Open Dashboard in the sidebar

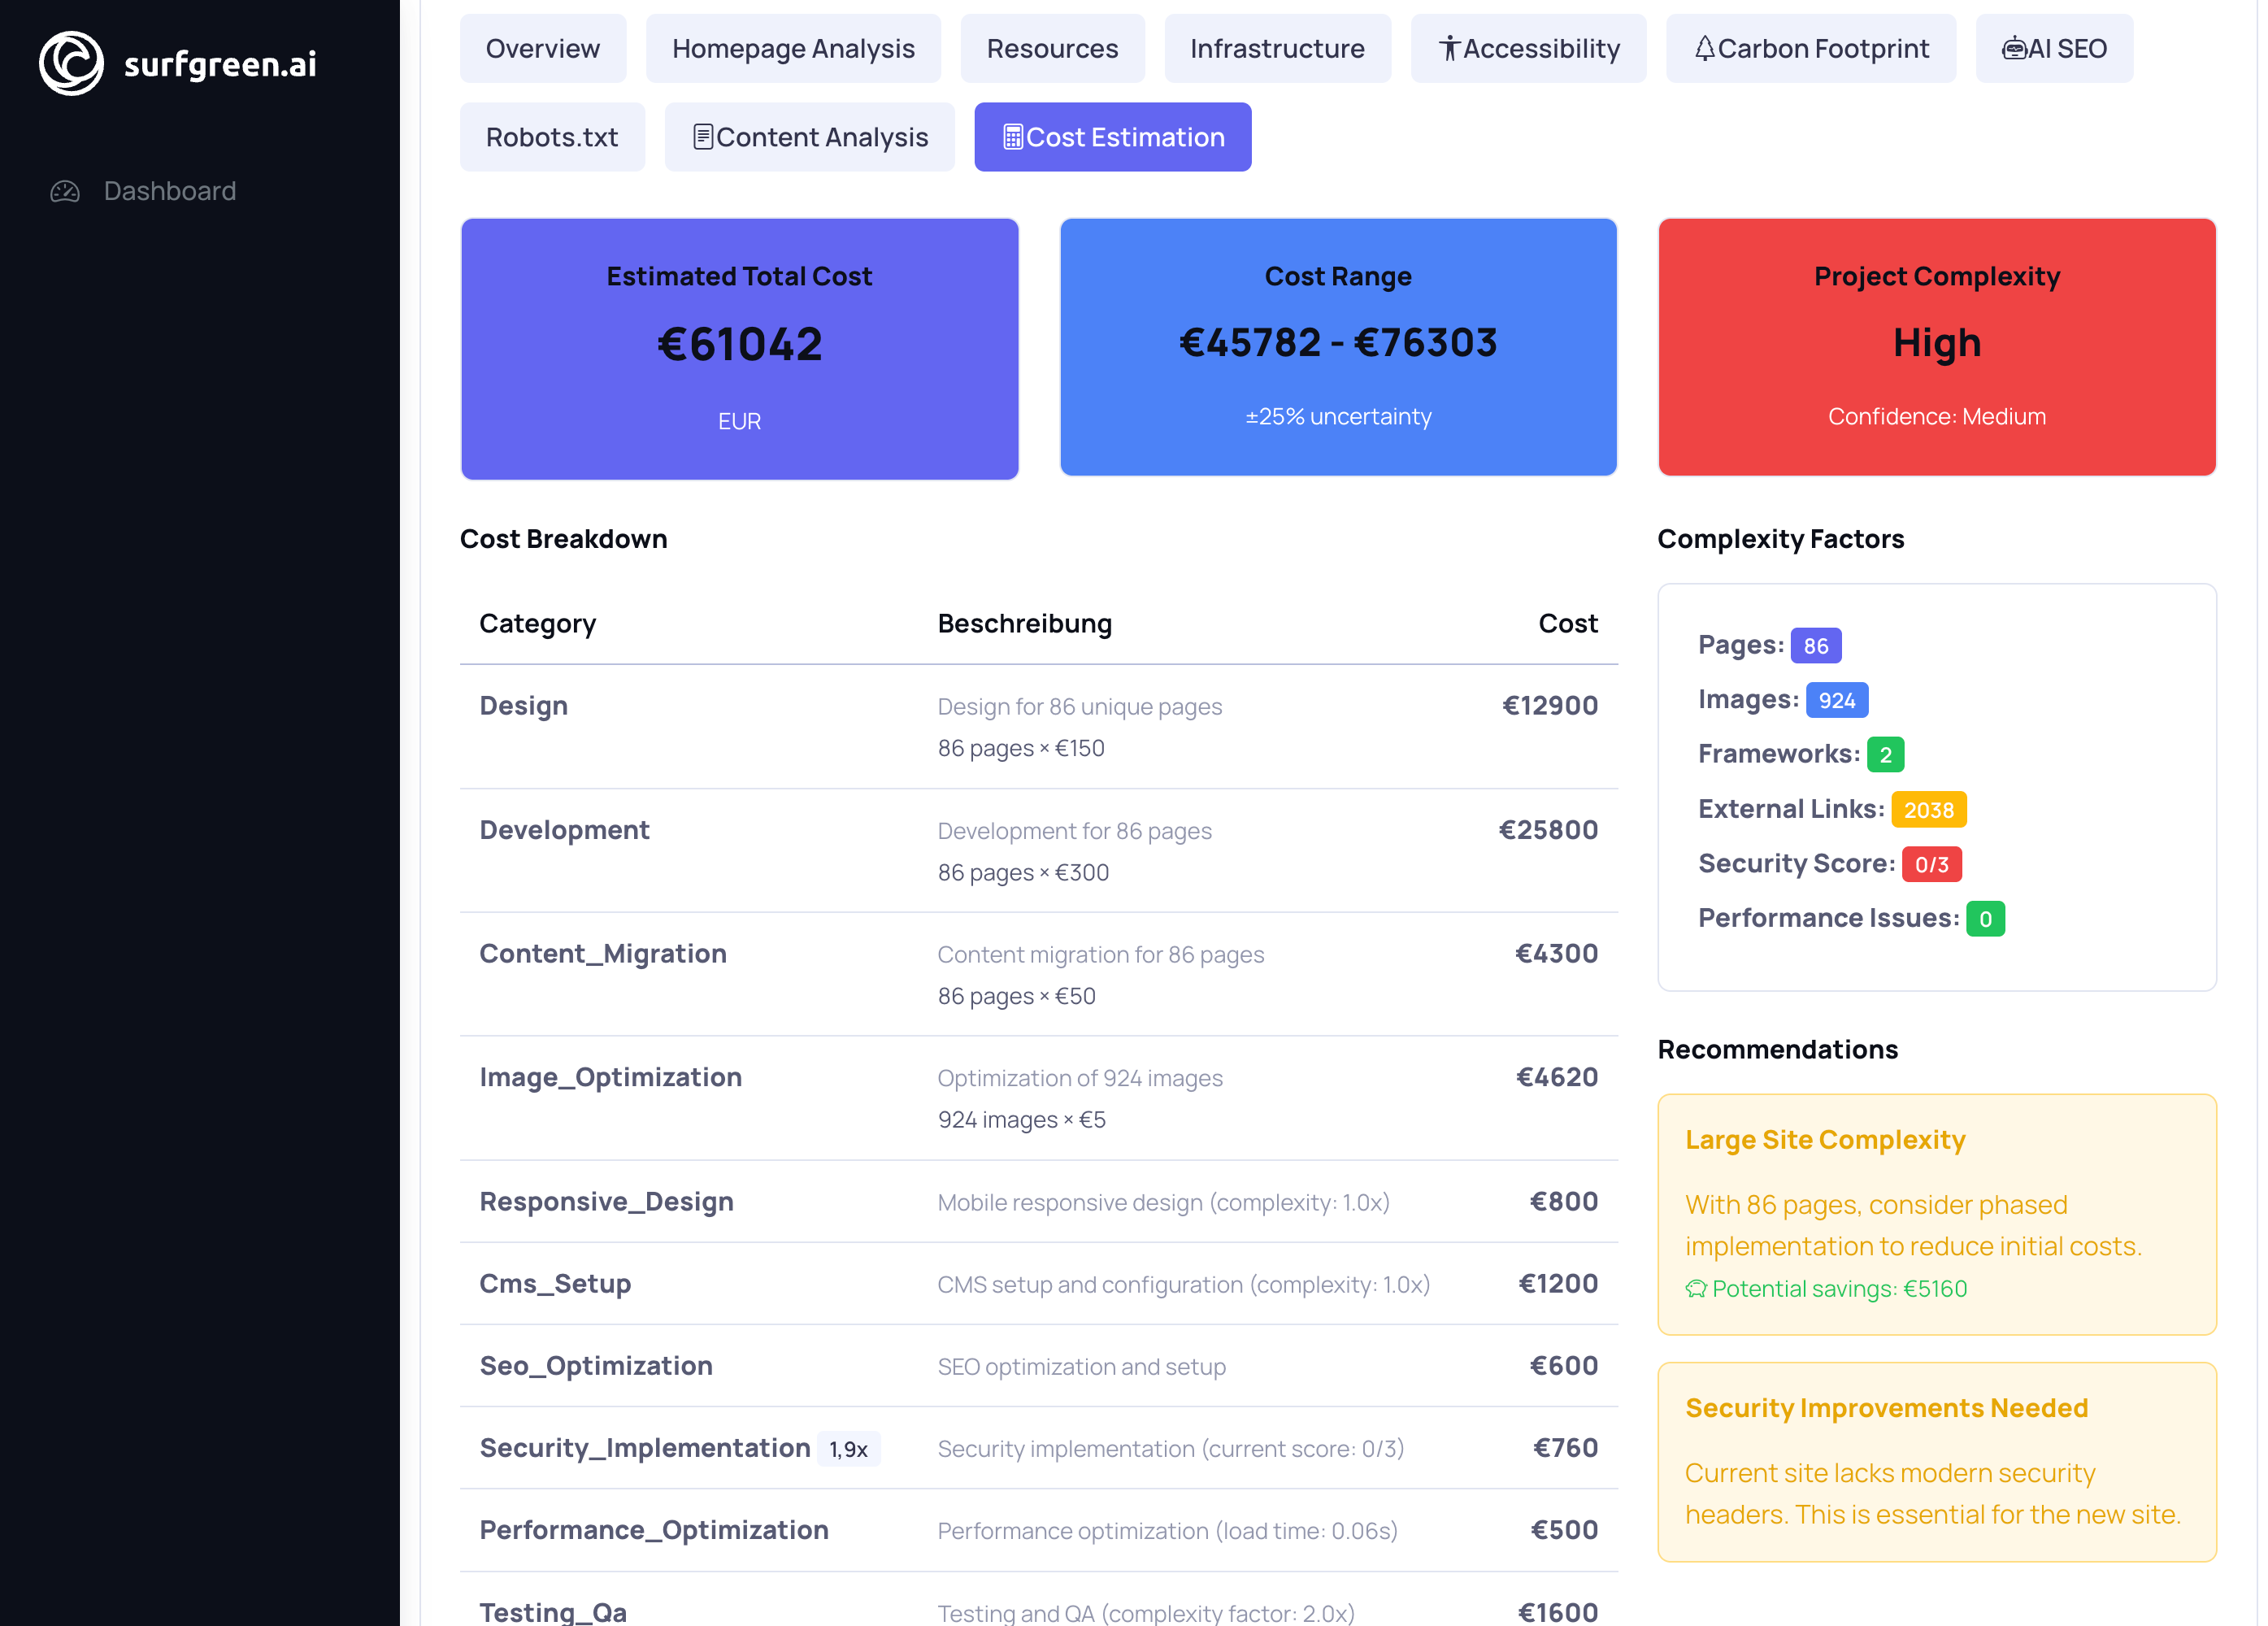pyautogui.click(x=170, y=191)
